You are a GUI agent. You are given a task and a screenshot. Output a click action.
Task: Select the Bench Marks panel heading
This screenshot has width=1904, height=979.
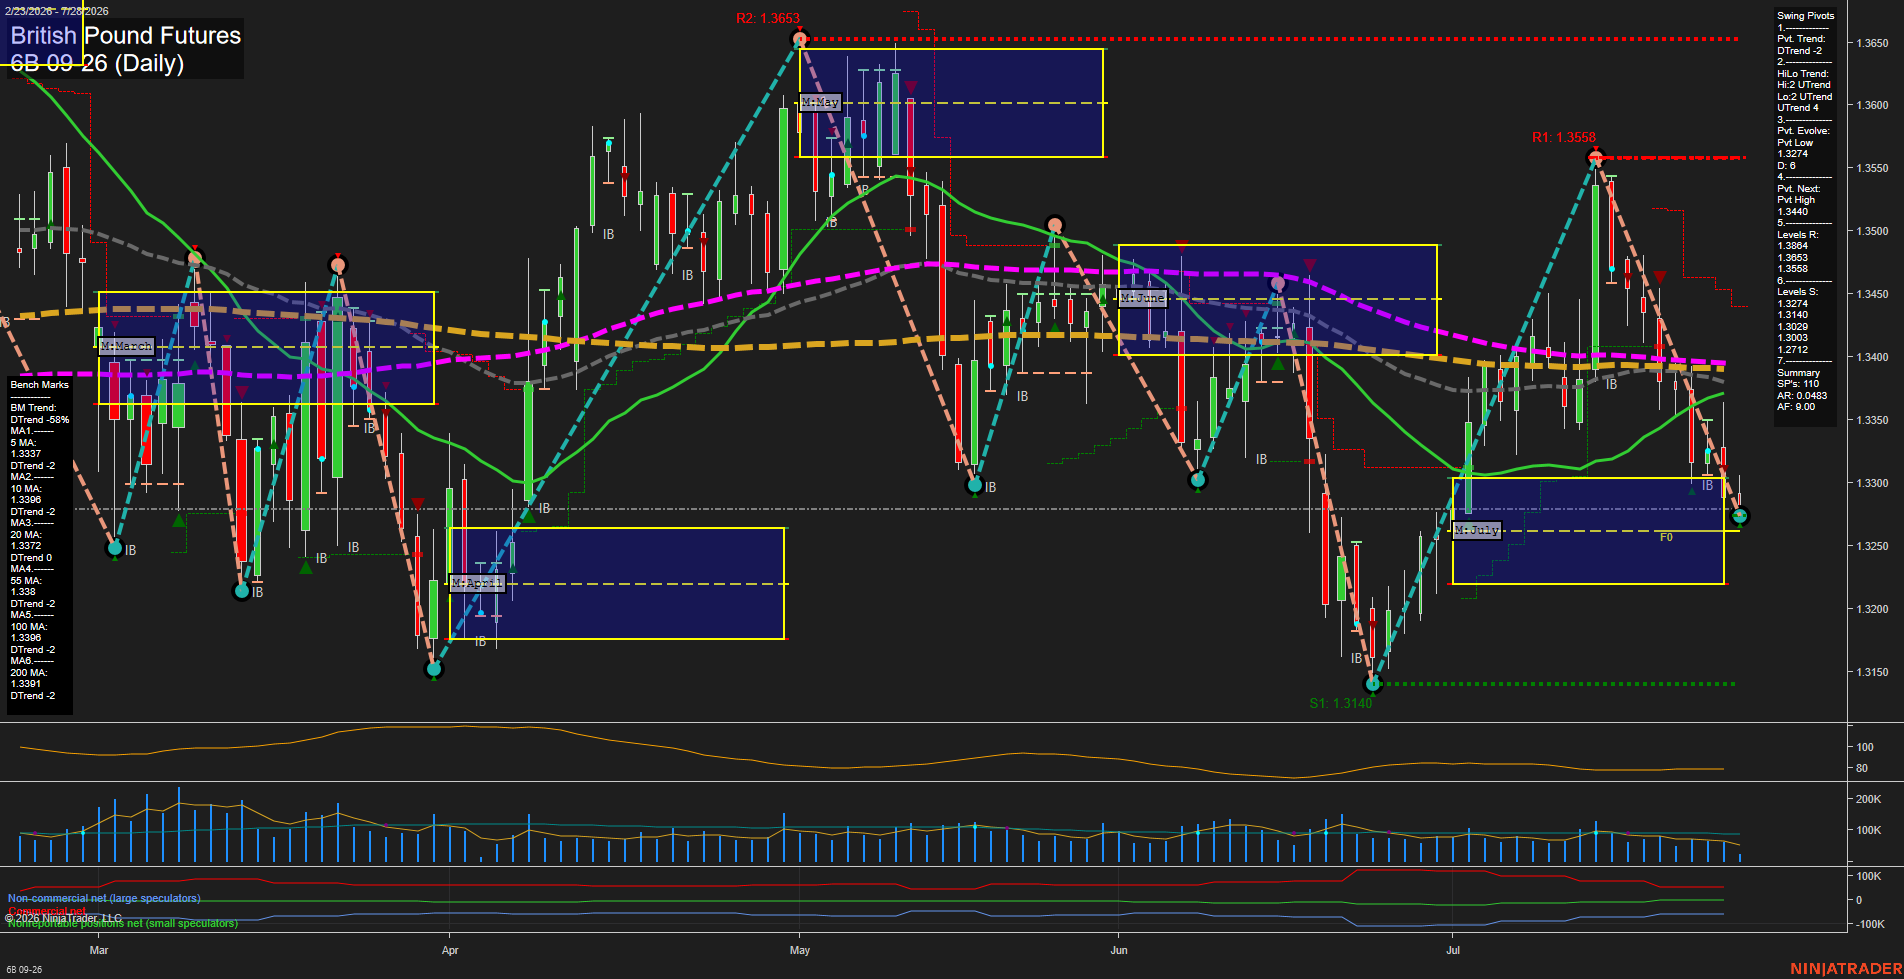[x=40, y=385]
